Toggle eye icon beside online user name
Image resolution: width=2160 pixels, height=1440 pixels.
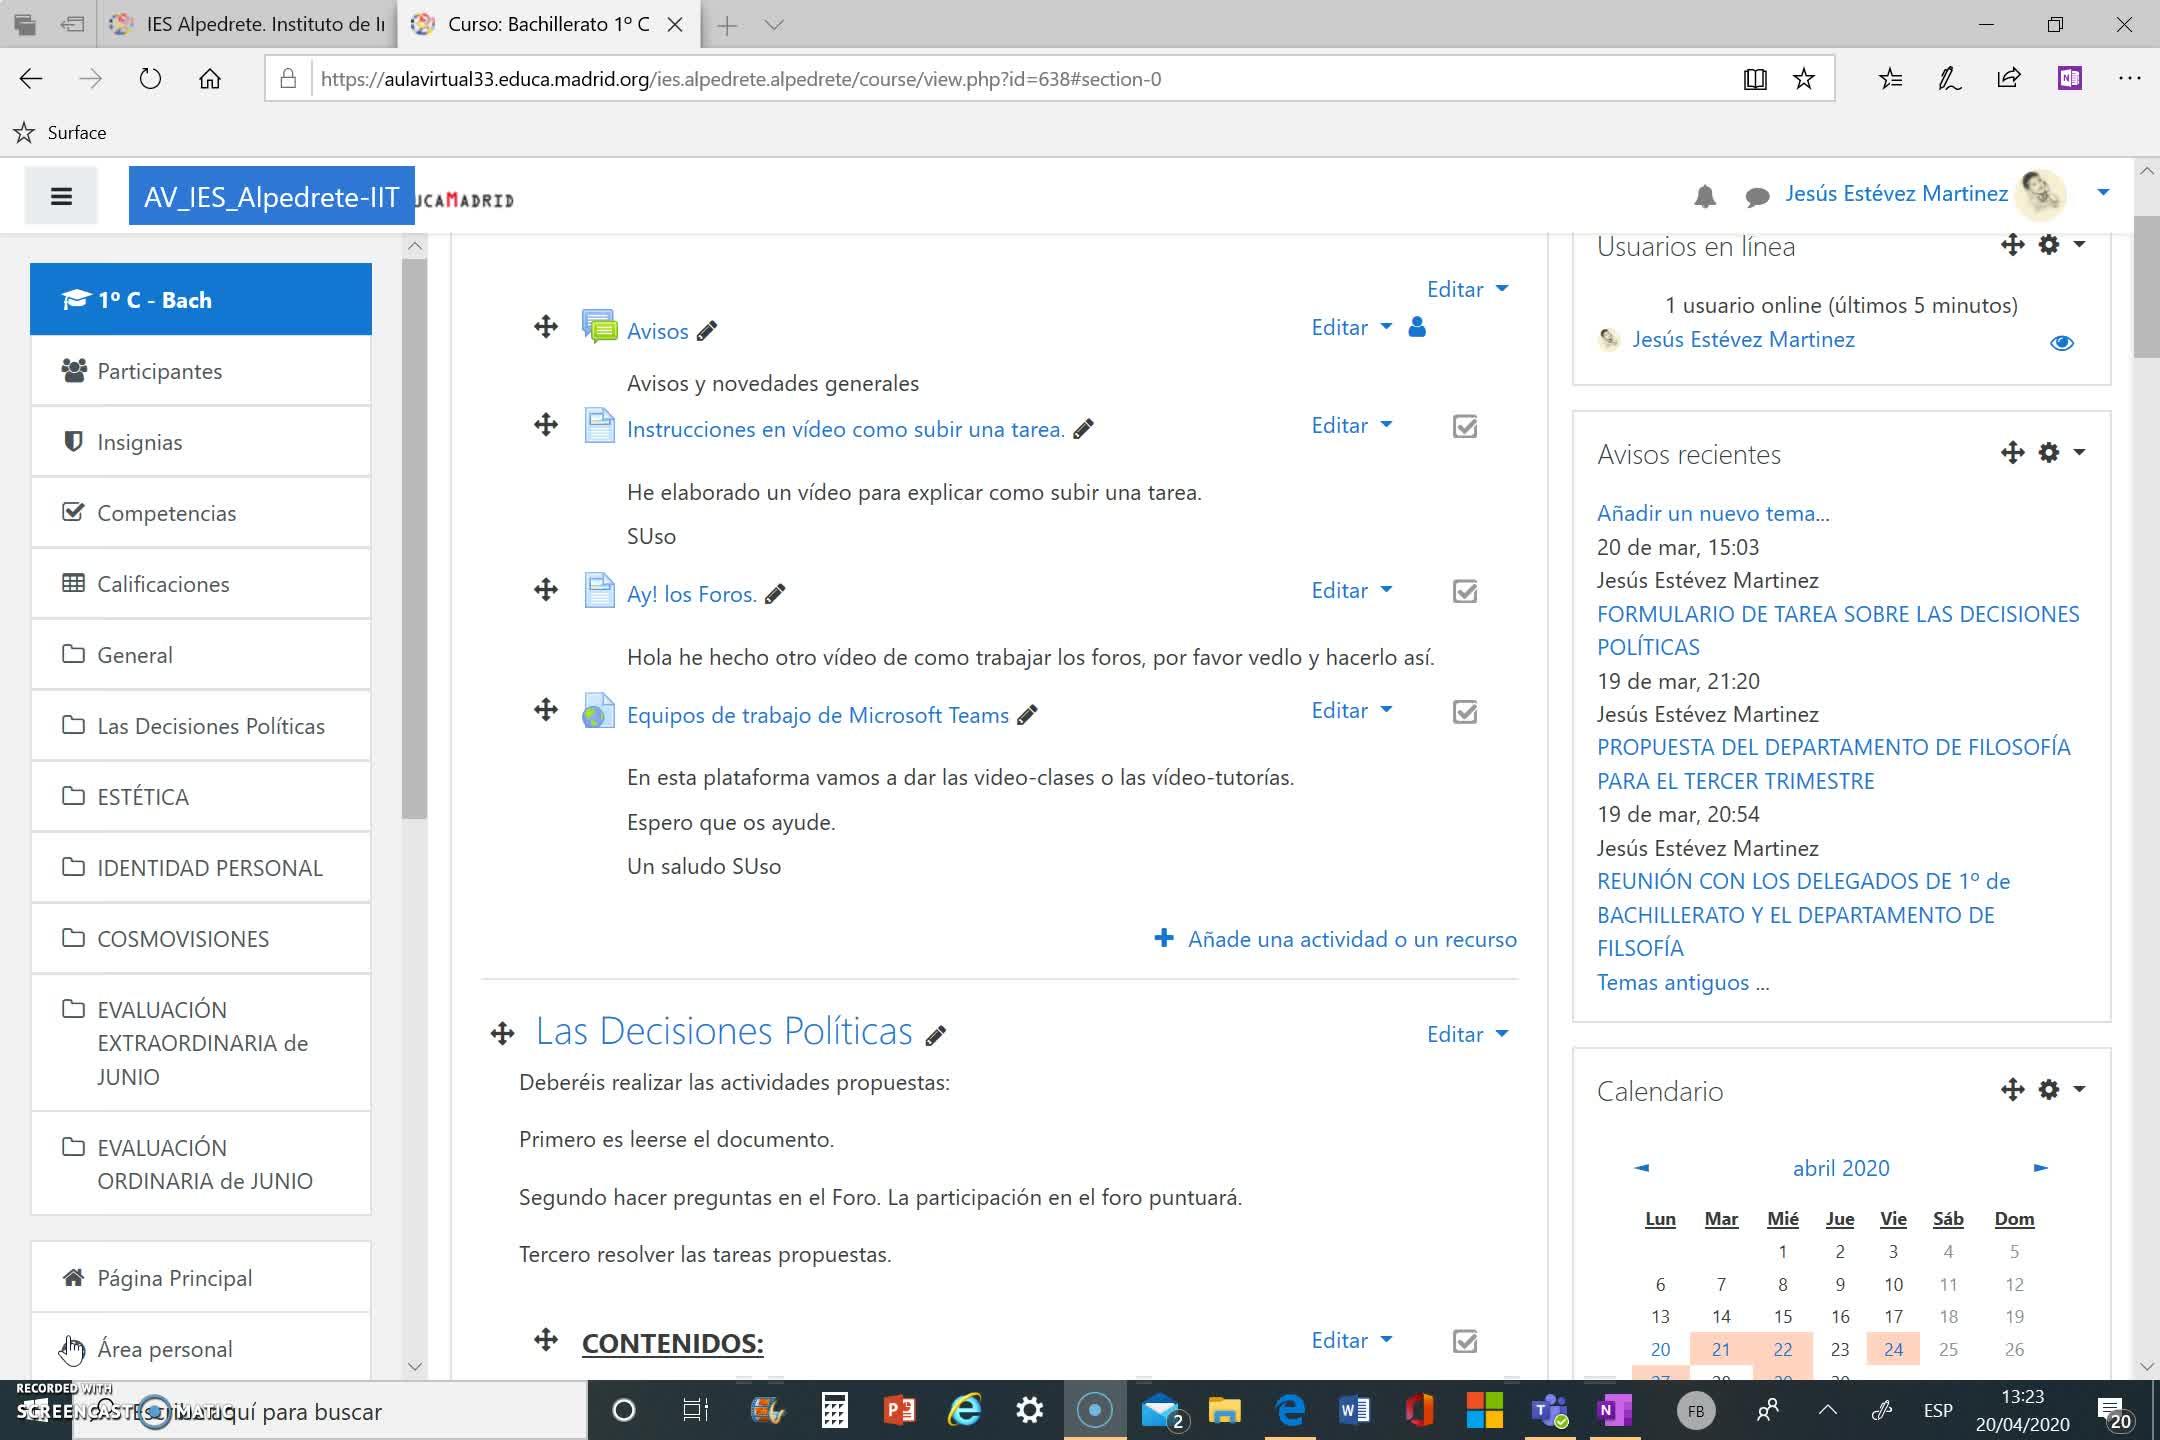pos(2061,343)
